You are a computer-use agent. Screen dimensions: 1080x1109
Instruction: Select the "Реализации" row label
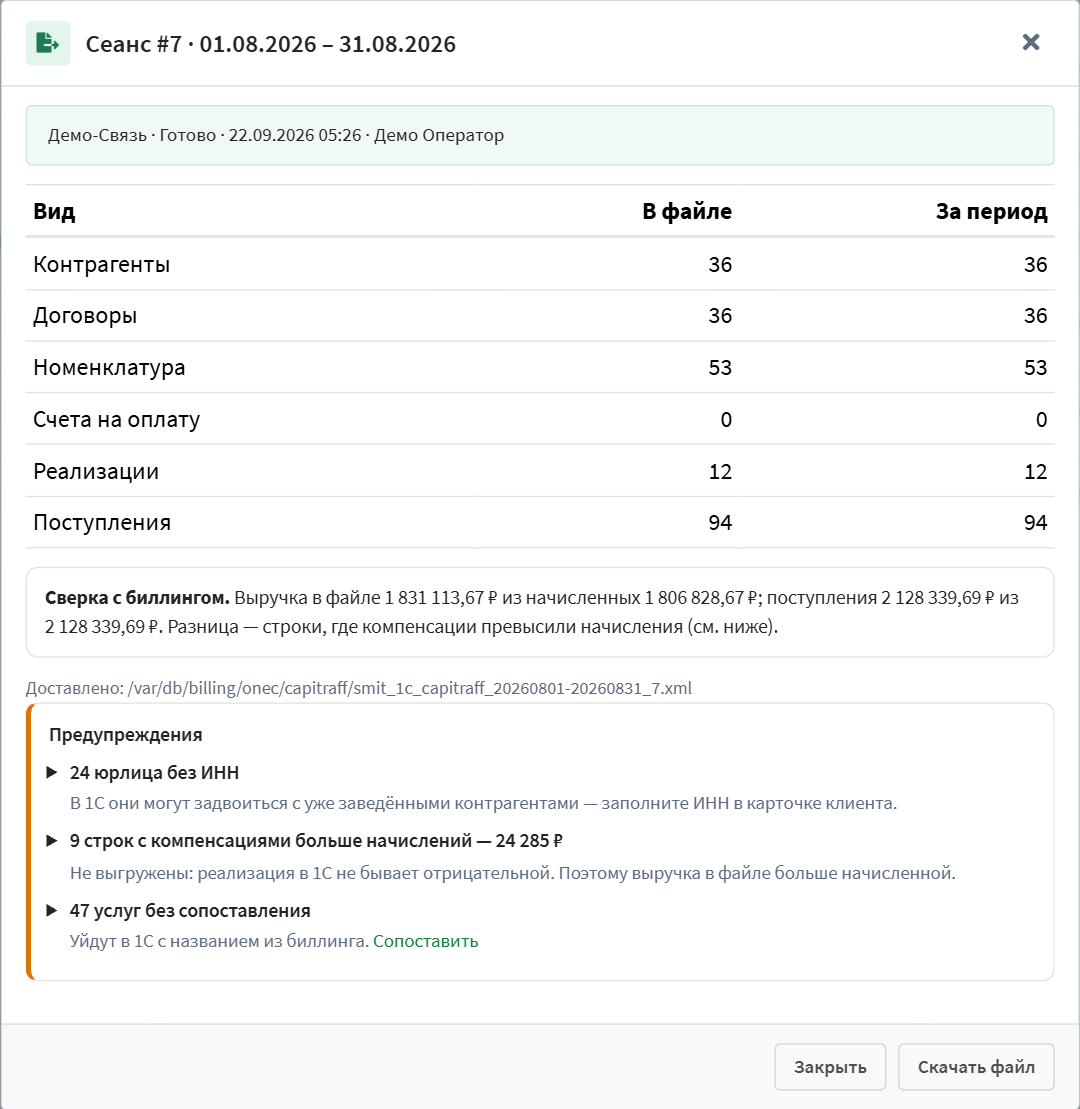[96, 471]
